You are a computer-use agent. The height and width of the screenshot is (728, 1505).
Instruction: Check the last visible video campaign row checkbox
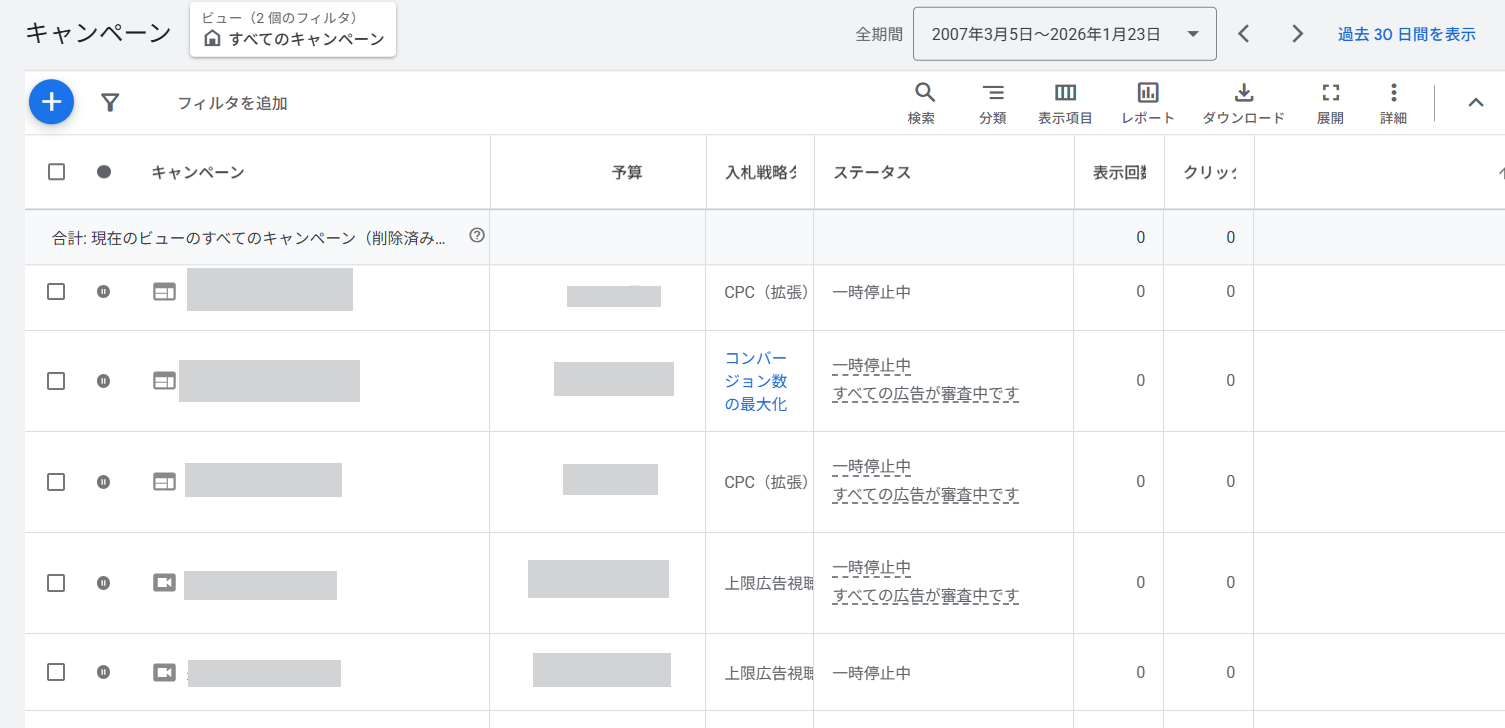(x=57, y=672)
